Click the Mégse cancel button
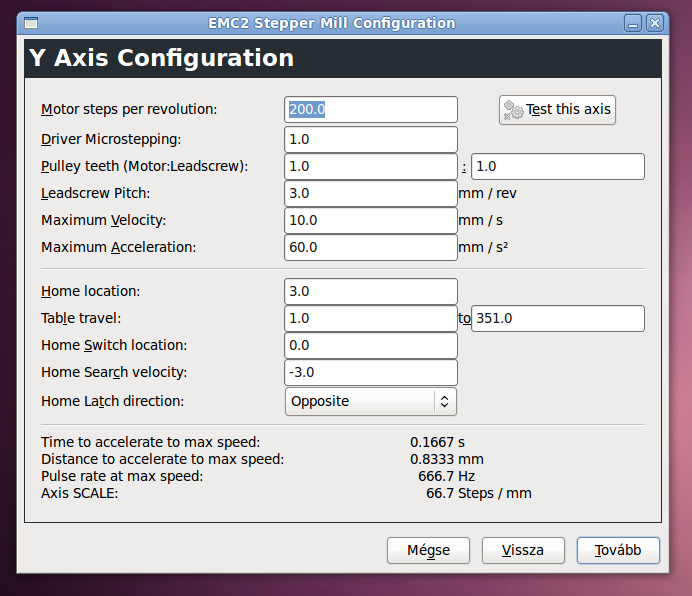692x596 pixels. [428, 551]
